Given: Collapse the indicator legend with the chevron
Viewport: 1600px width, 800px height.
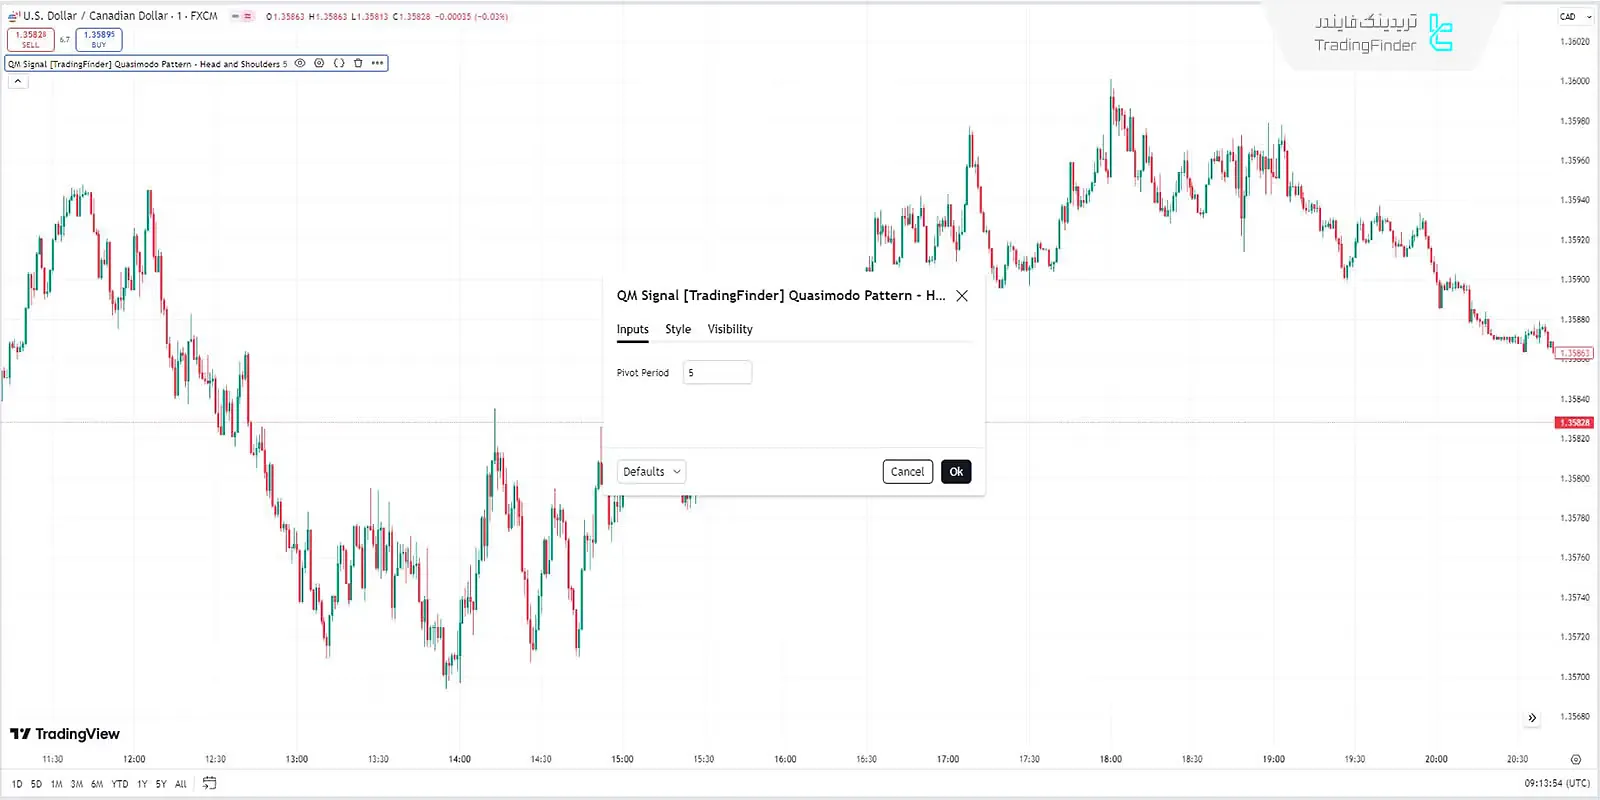Looking at the screenshot, I should click(x=18, y=81).
